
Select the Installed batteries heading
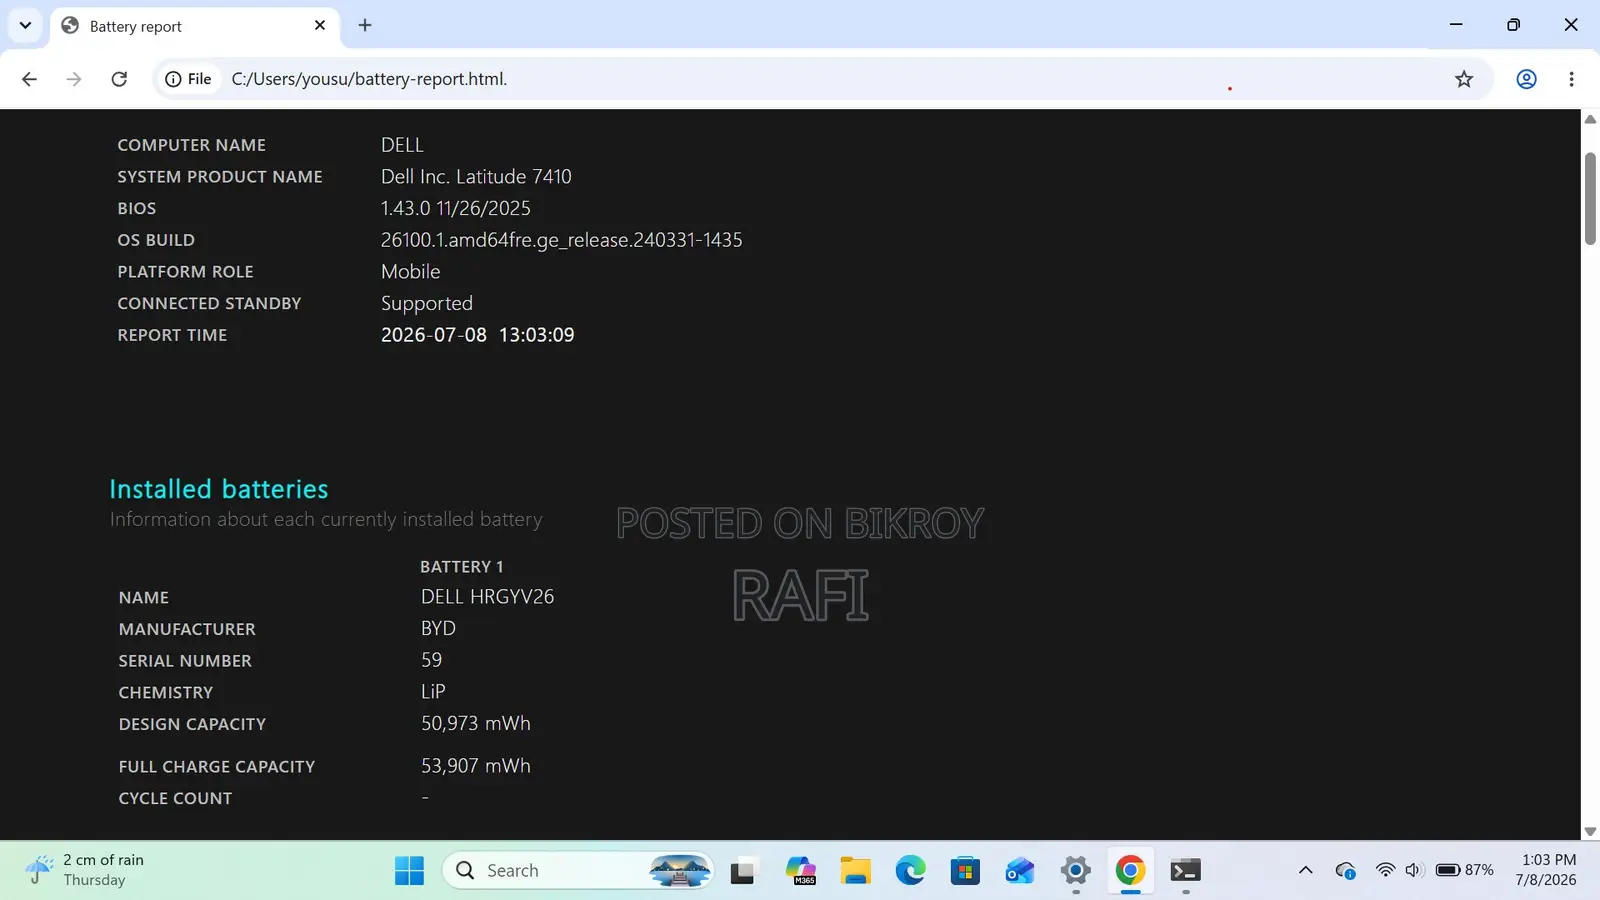click(219, 489)
